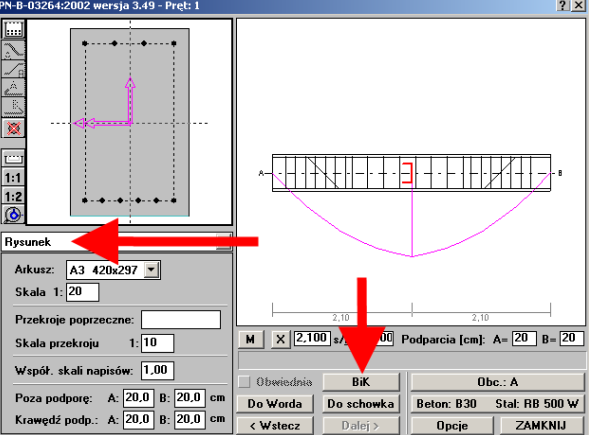Open the Opcje options menu

tap(452, 426)
